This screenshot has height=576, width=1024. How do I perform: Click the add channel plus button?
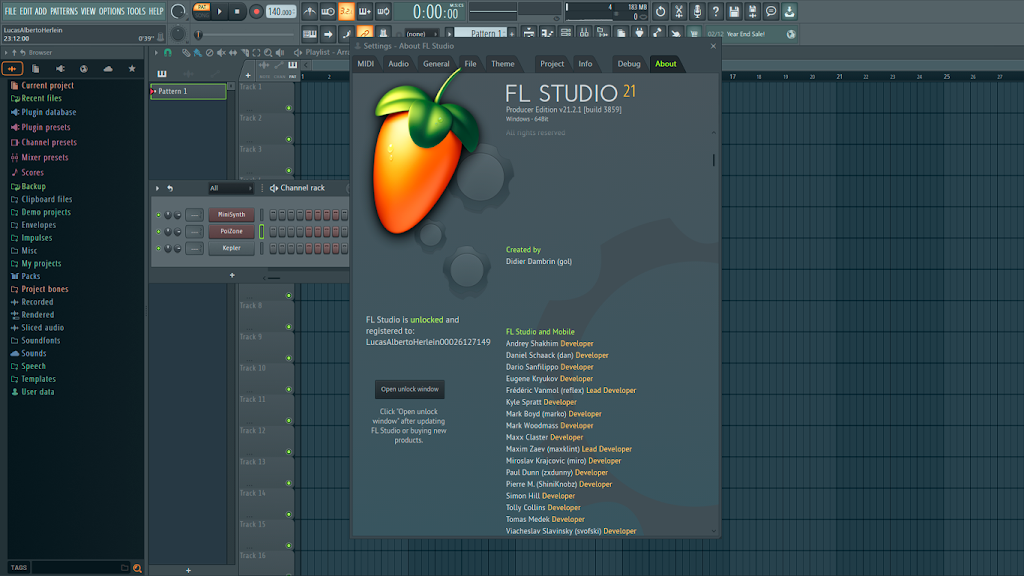[232, 276]
